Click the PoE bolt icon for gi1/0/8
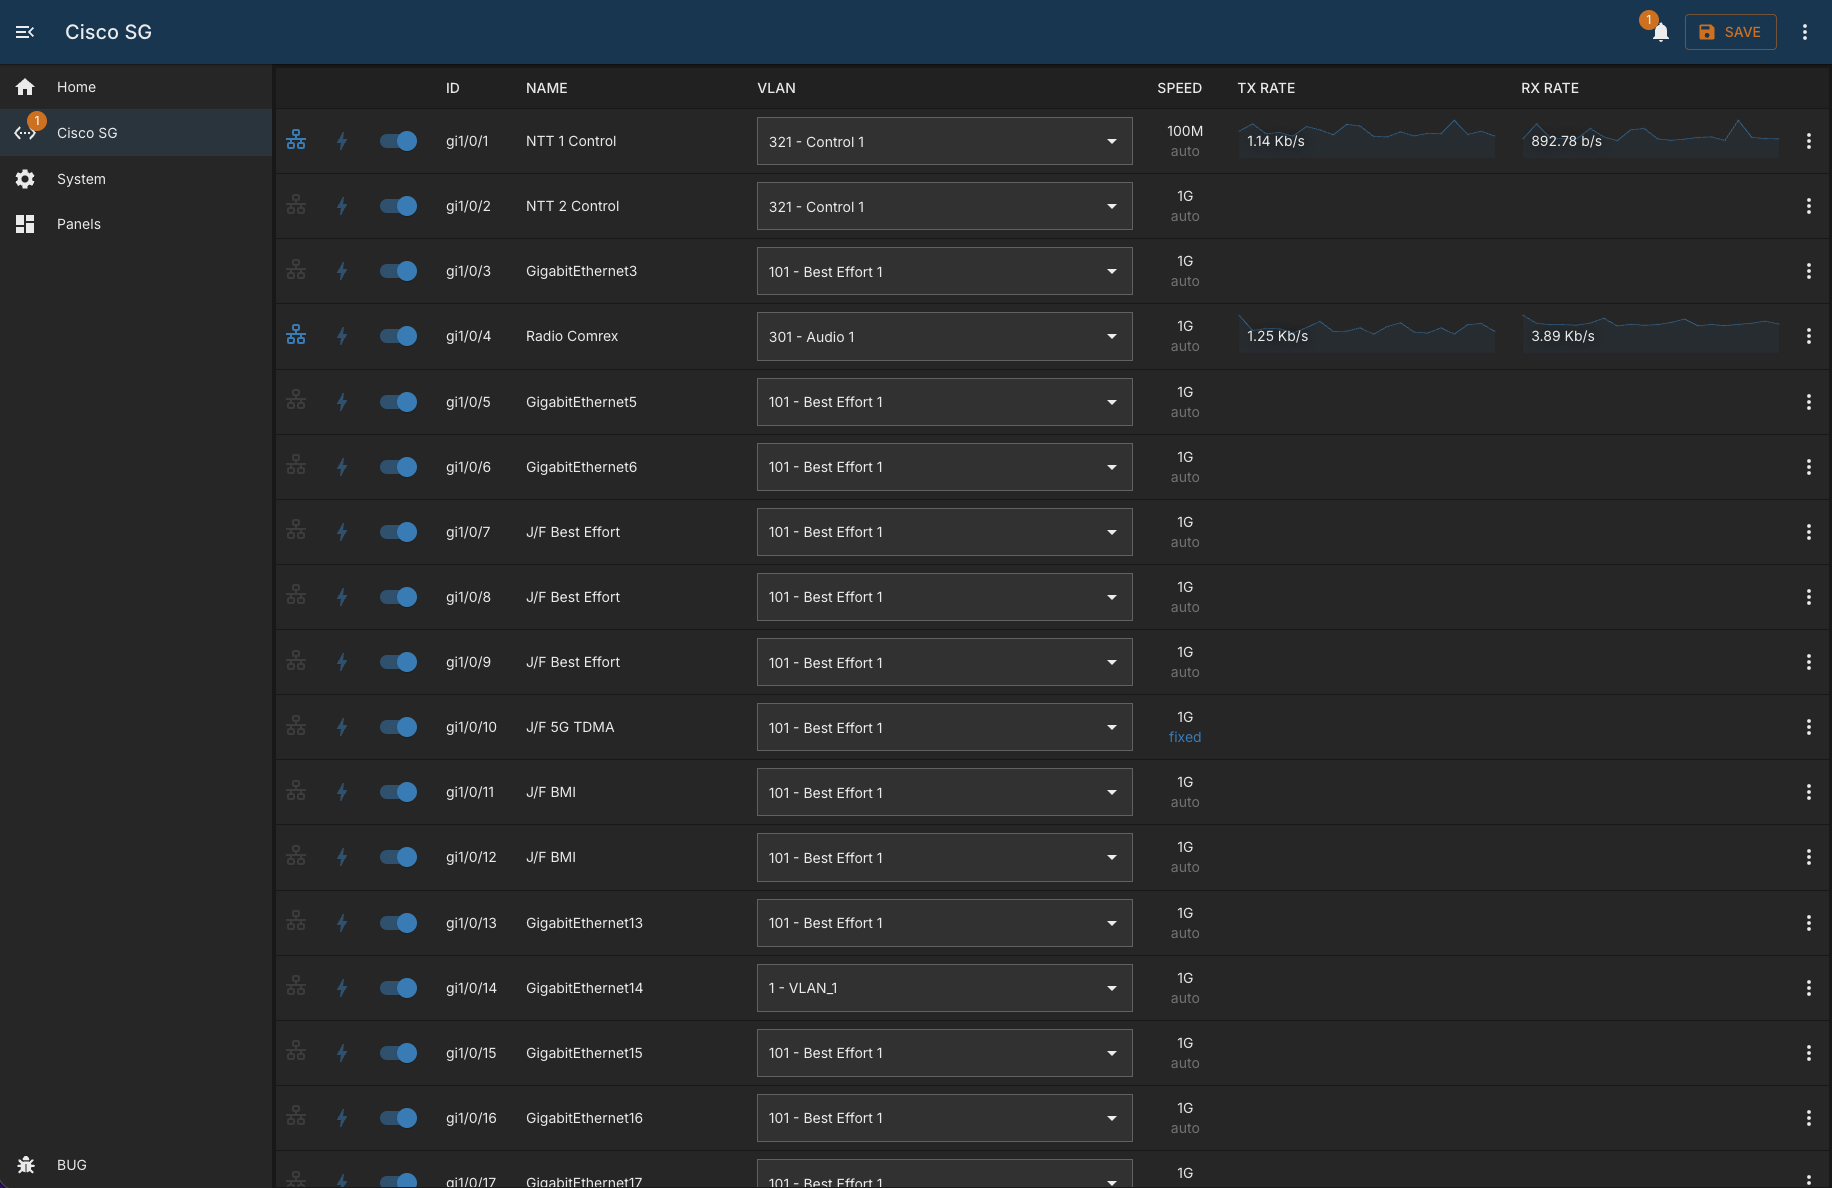Image resolution: width=1832 pixels, height=1188 pixels. coord(342,597)
